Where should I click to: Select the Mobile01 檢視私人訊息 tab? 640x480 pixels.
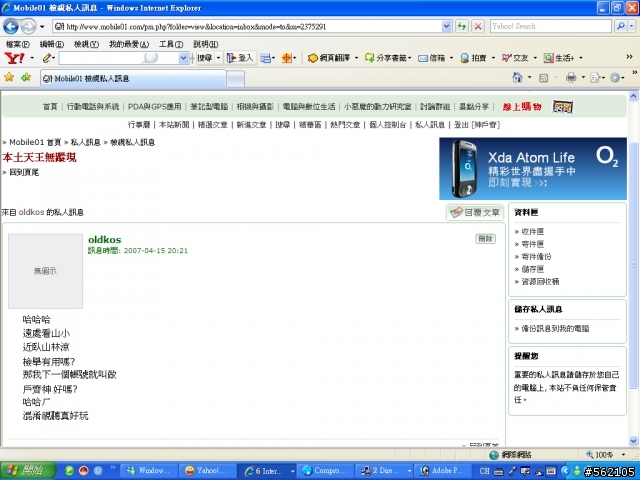133,78
